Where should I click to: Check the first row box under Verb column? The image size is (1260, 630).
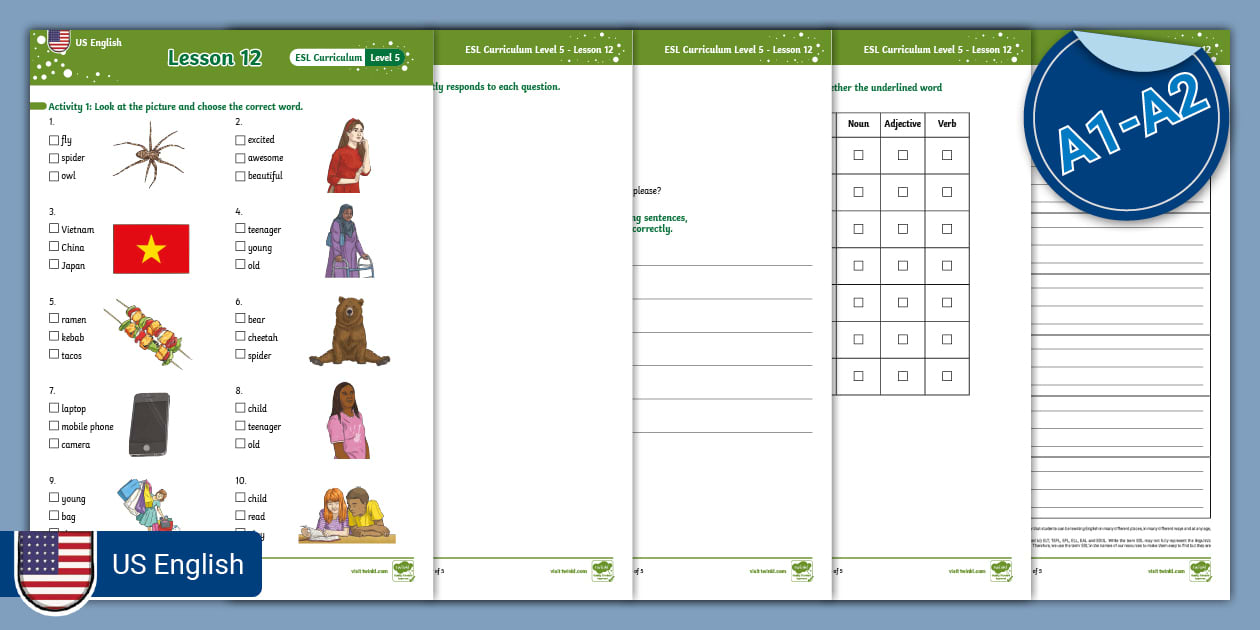tap(947, 155)
